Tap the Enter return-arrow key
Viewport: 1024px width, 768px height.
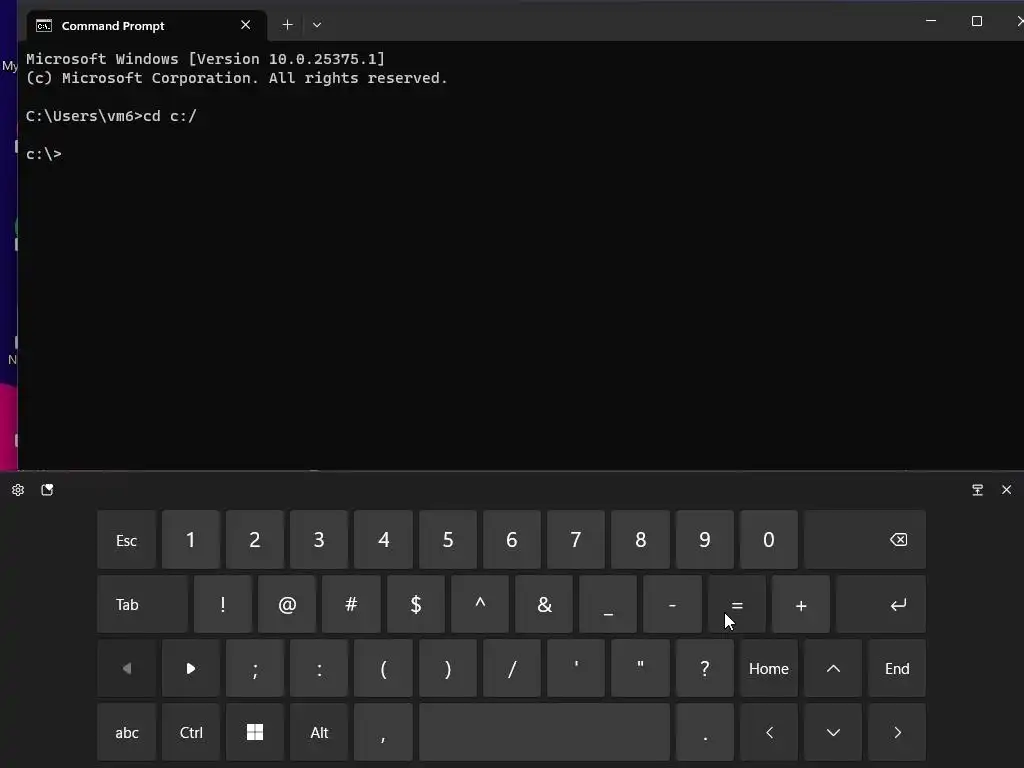coord(881,605)
